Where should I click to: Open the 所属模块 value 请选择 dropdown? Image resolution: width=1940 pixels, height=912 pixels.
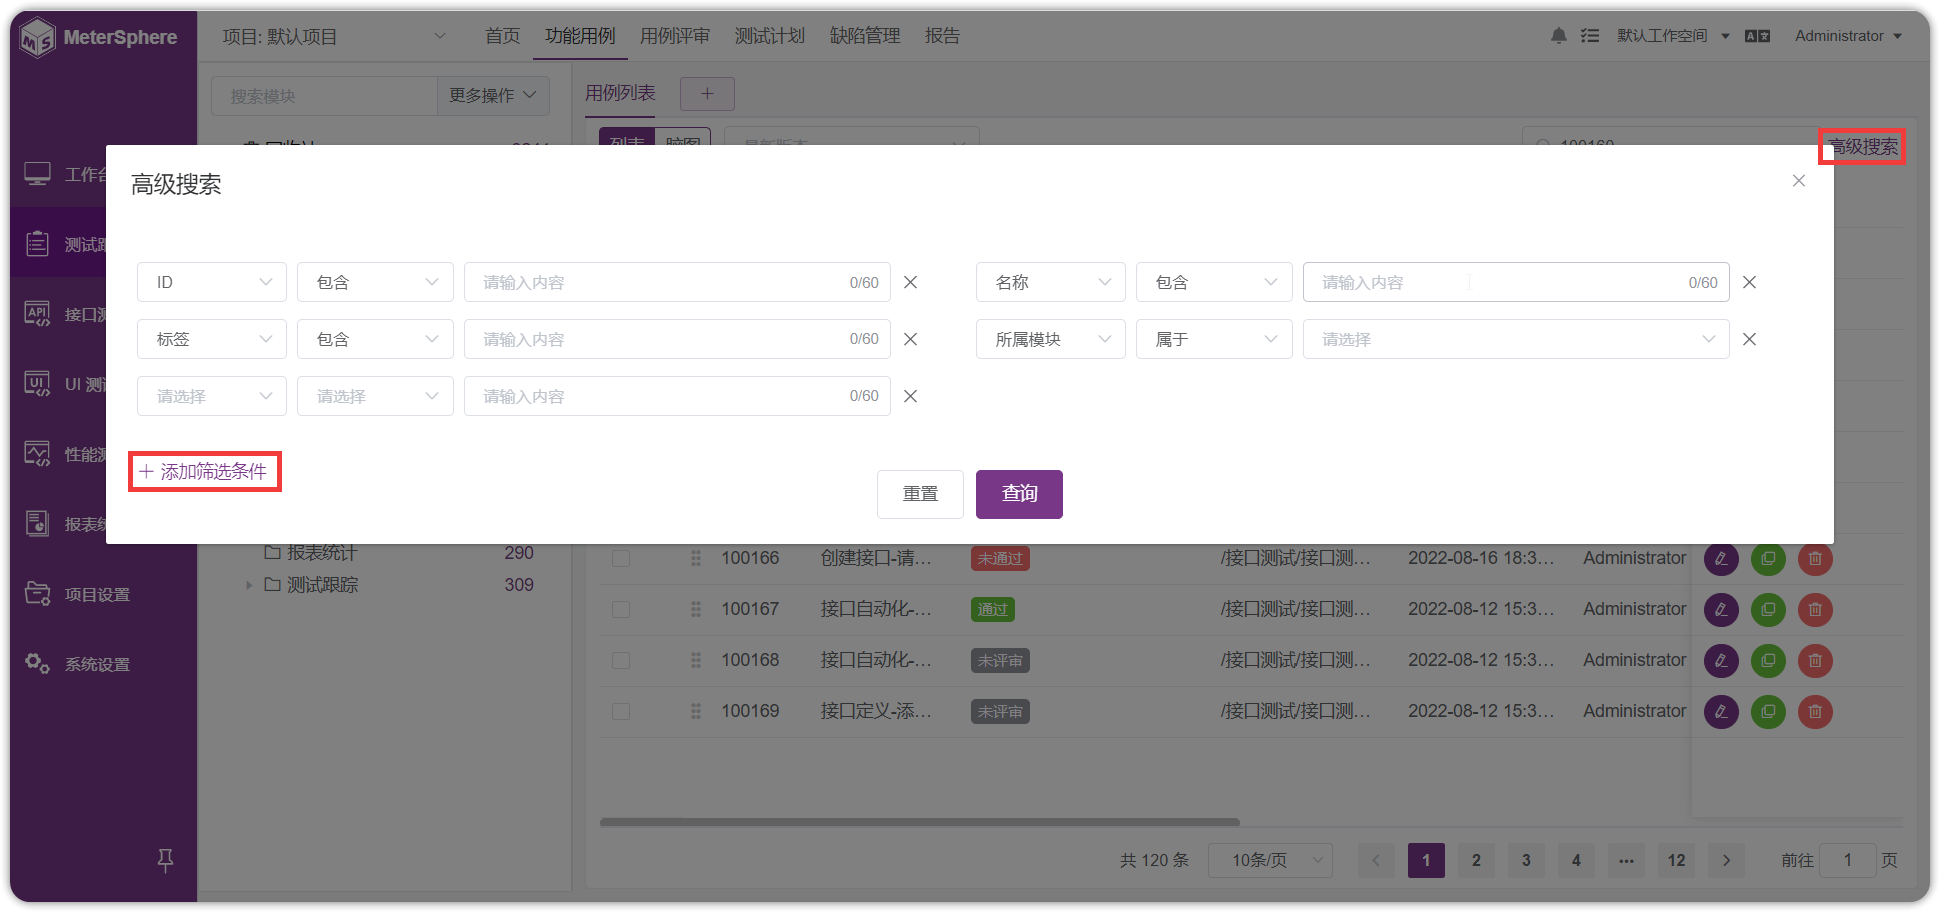pyautogui.click(x=1516, y=340)
